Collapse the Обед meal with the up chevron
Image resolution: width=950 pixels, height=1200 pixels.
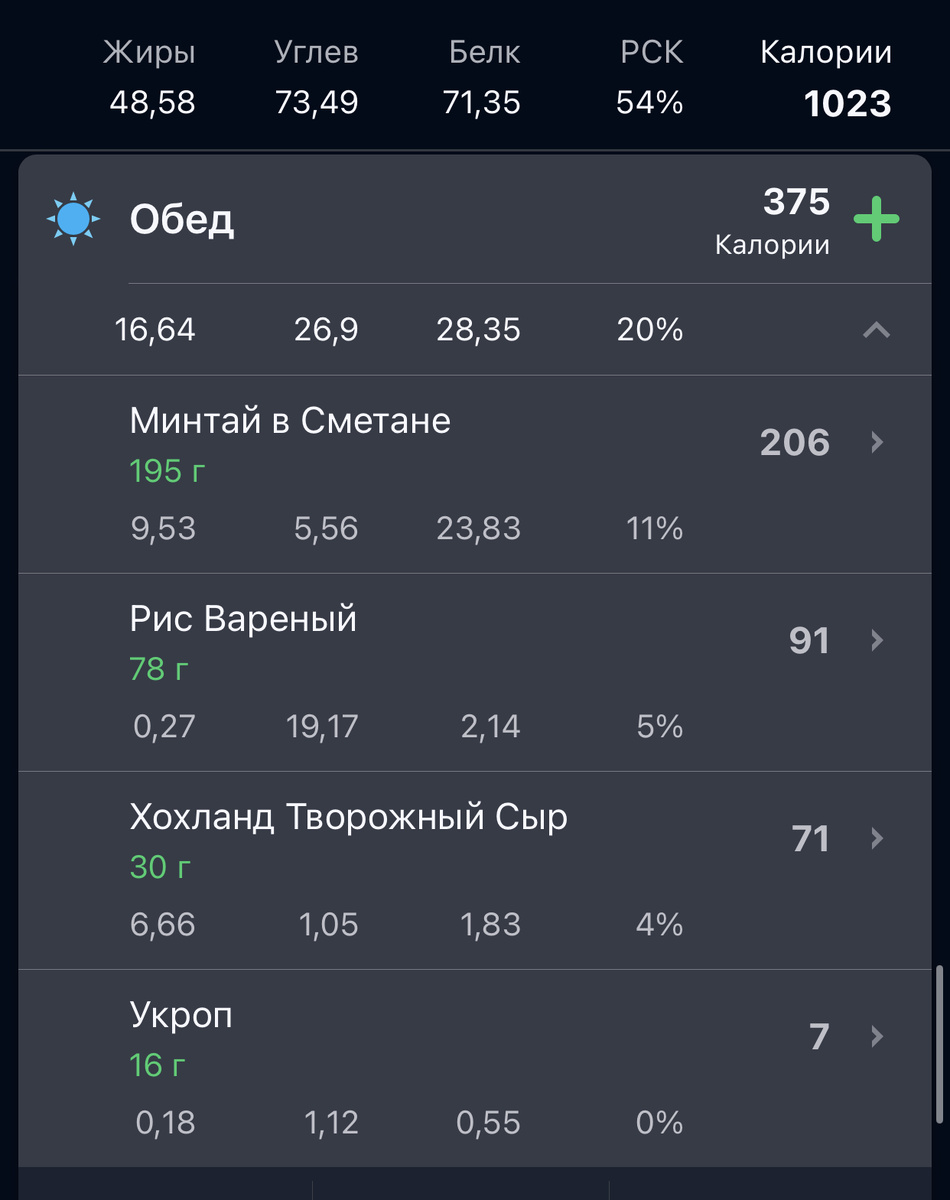[876, 330]
